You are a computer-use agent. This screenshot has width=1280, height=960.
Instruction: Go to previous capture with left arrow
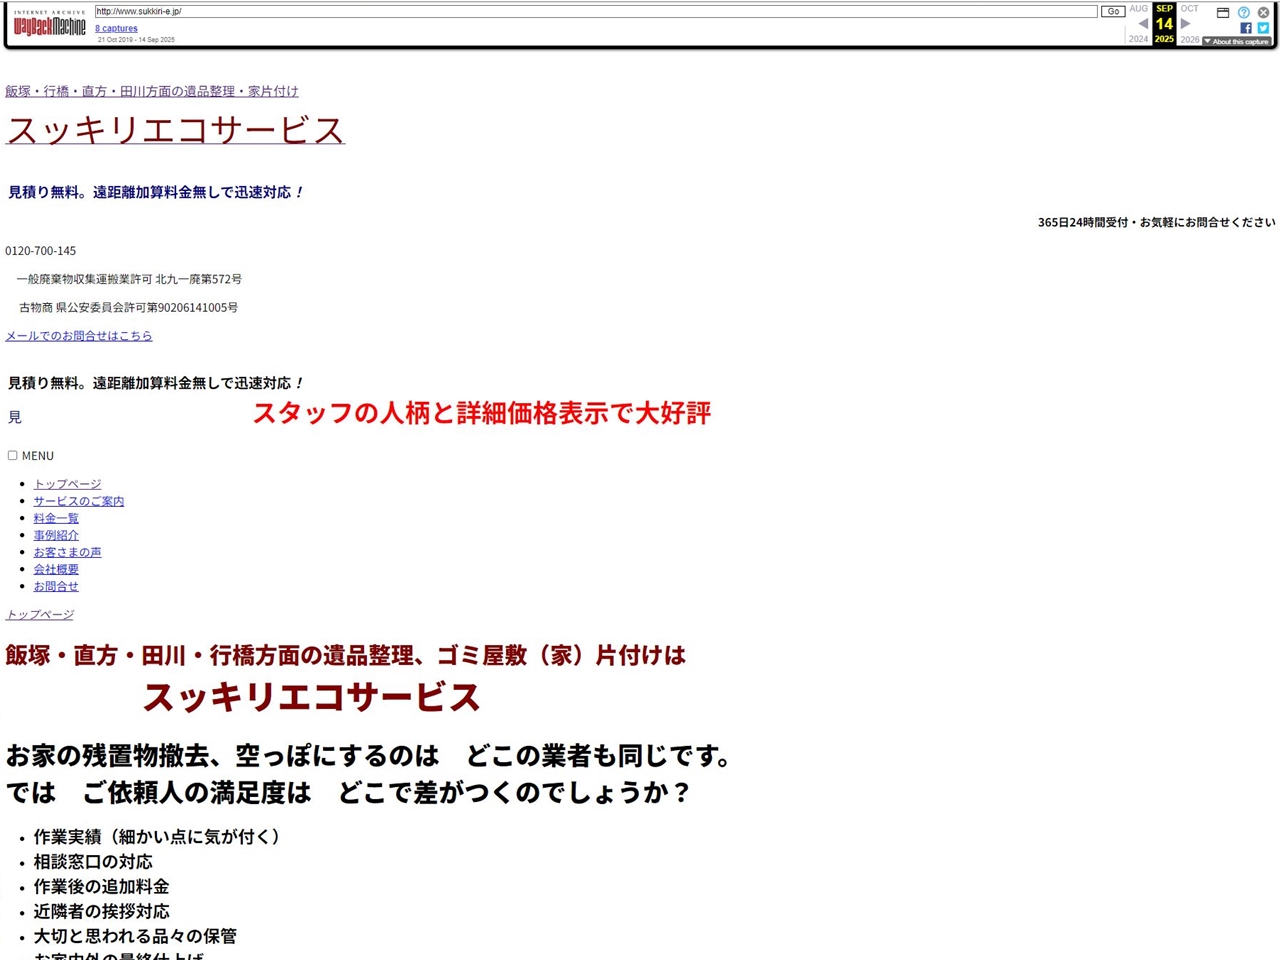(x=1143, y=24)
